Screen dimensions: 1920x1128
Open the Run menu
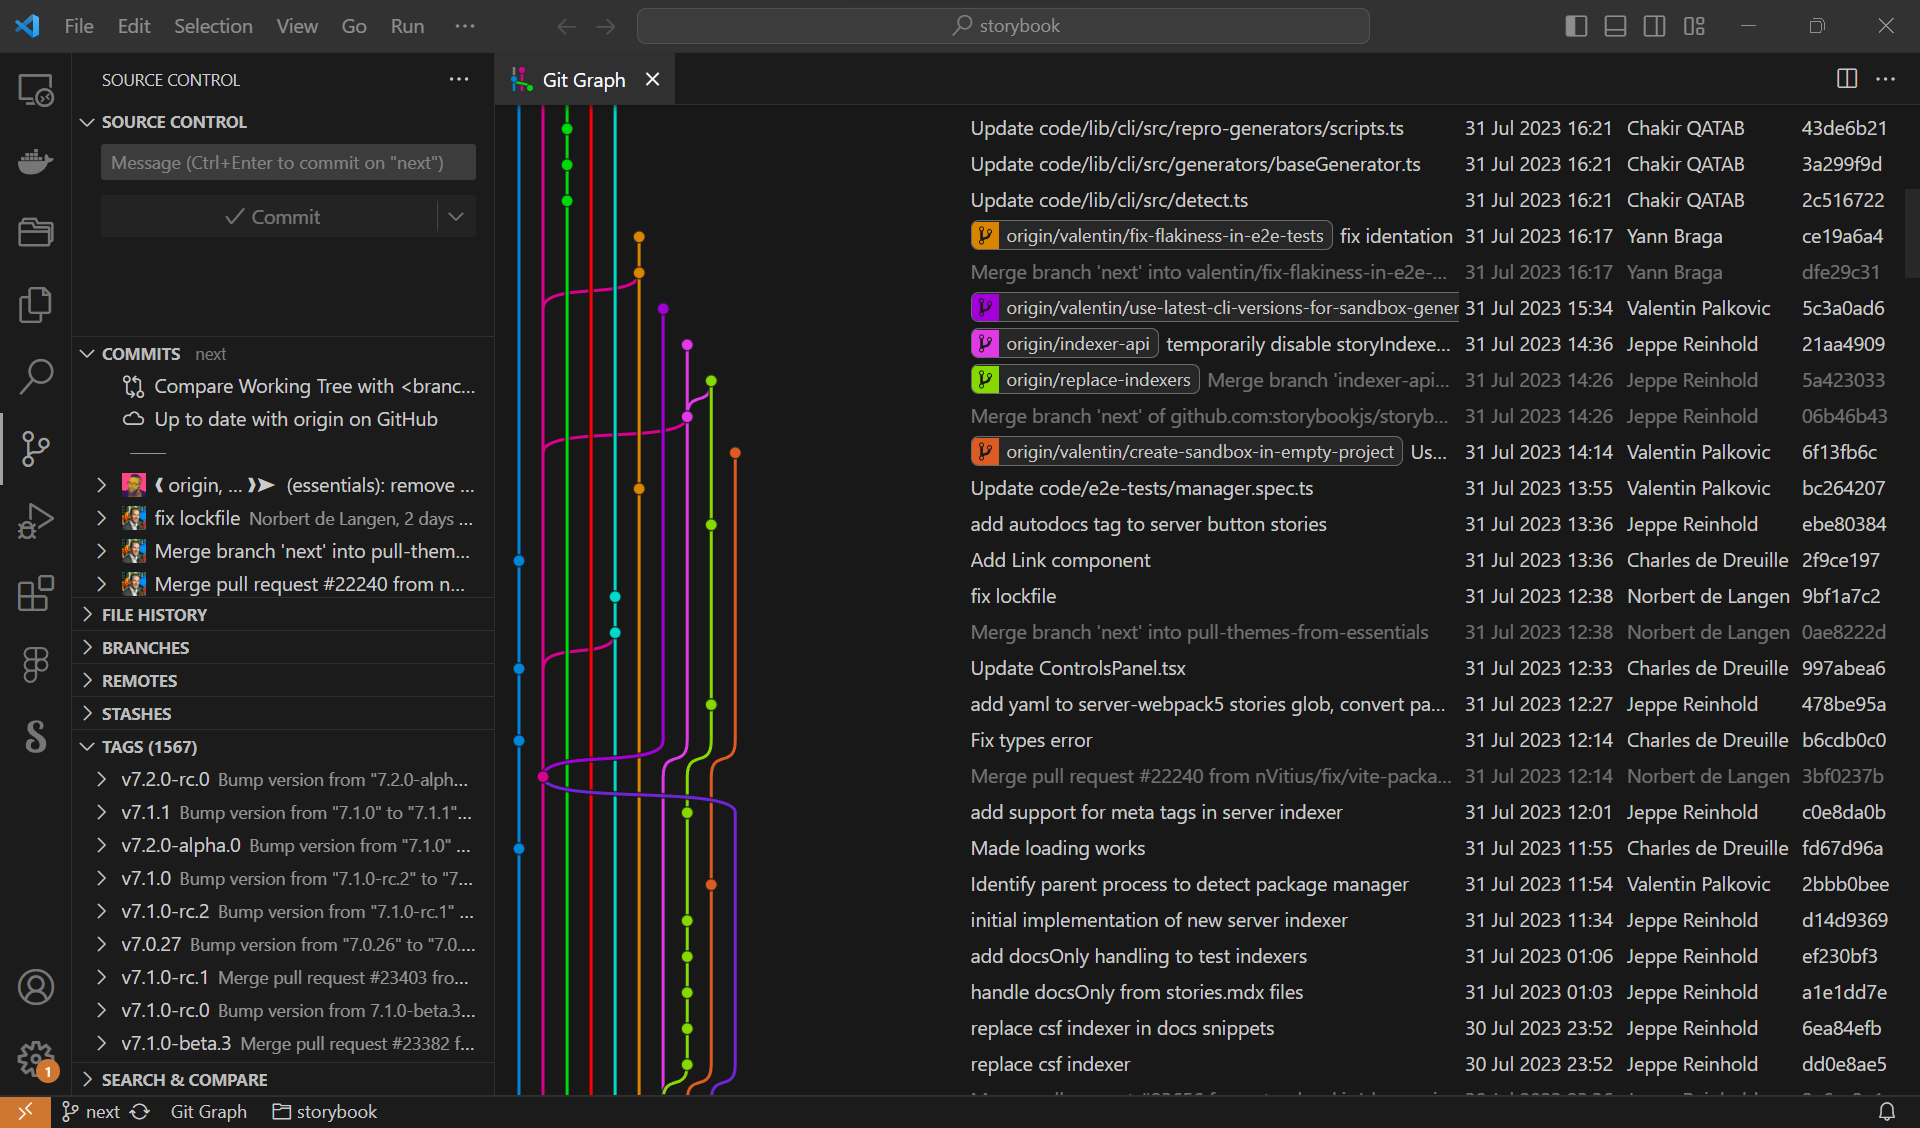[407, 26]
